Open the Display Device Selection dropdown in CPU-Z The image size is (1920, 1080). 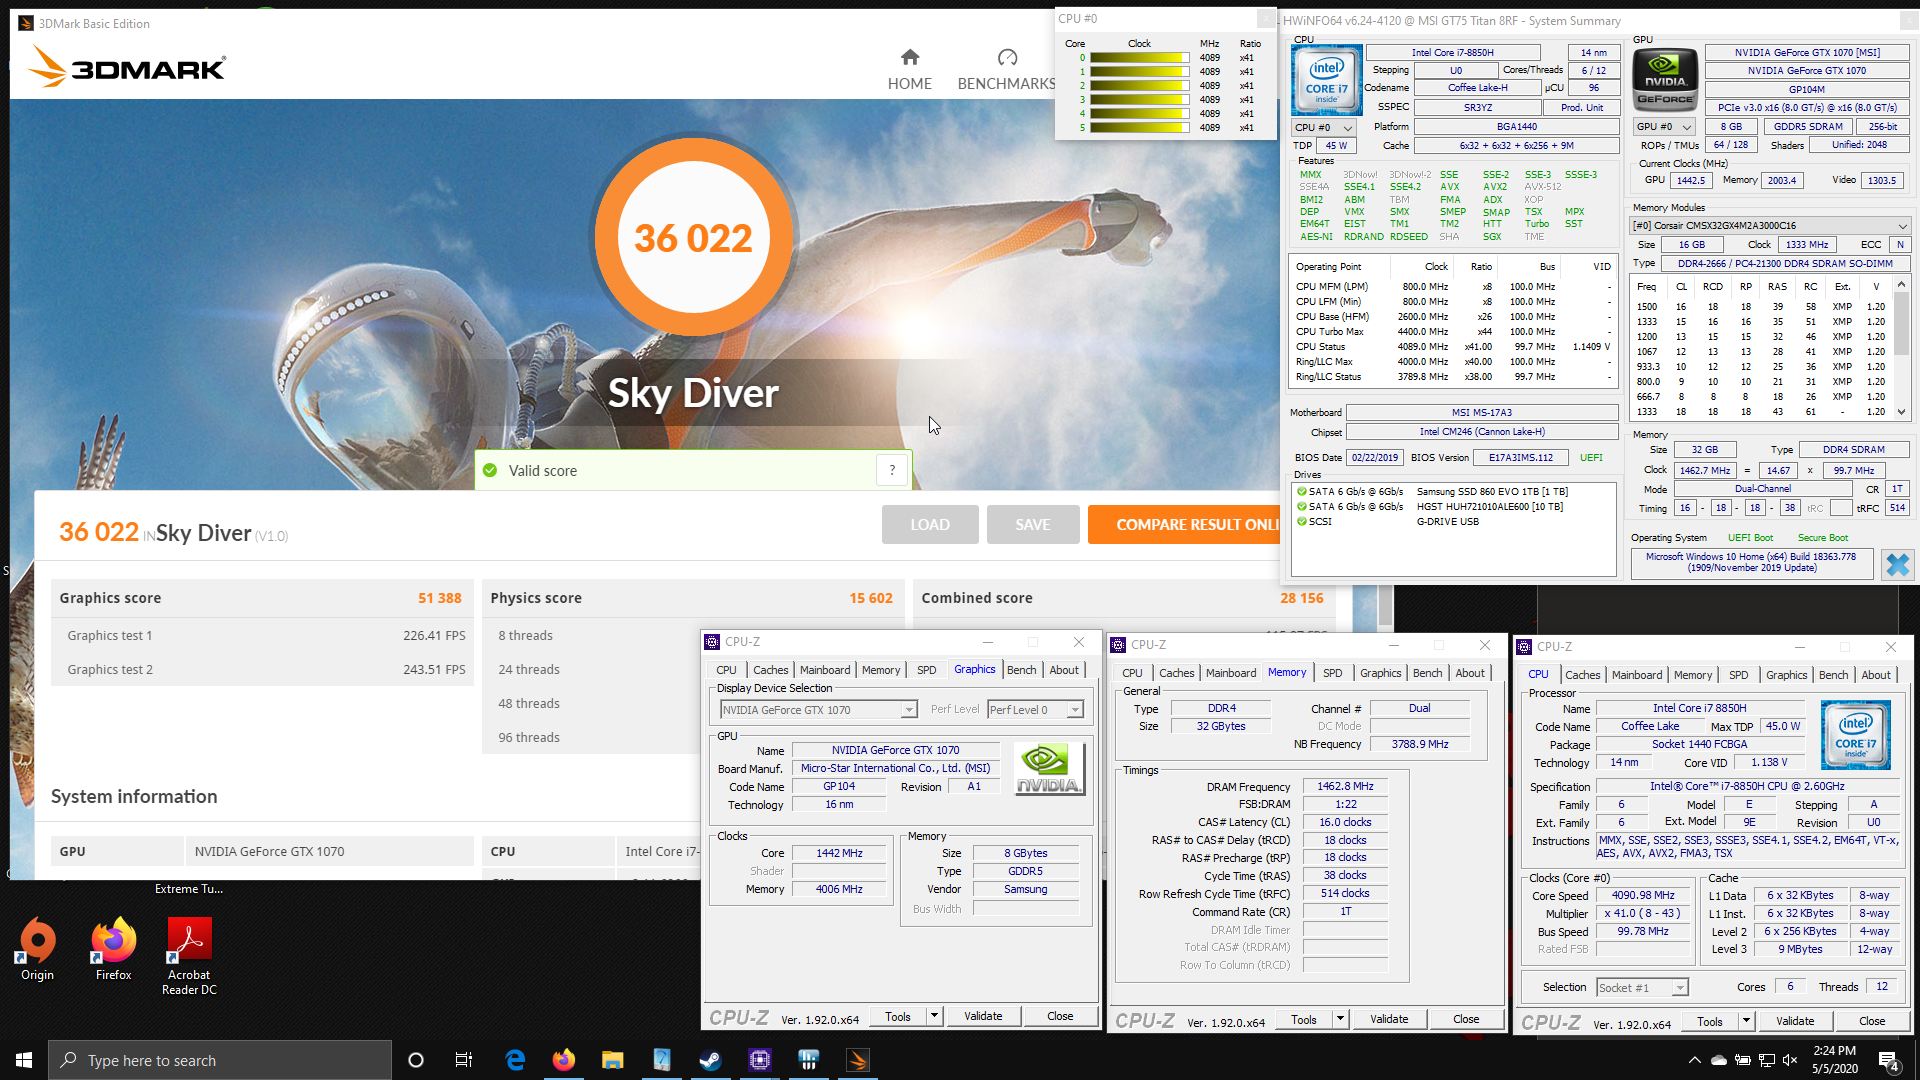pyautogui.click(x=818, y=710)
